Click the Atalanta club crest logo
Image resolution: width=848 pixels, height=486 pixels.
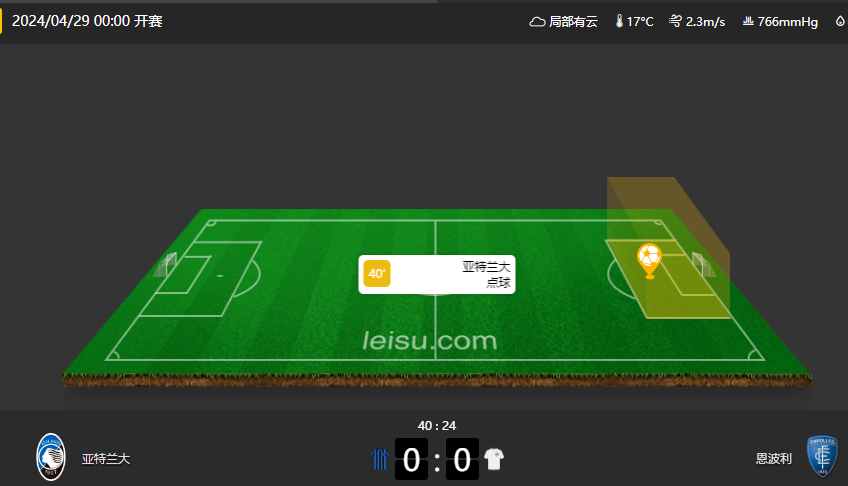51,457
